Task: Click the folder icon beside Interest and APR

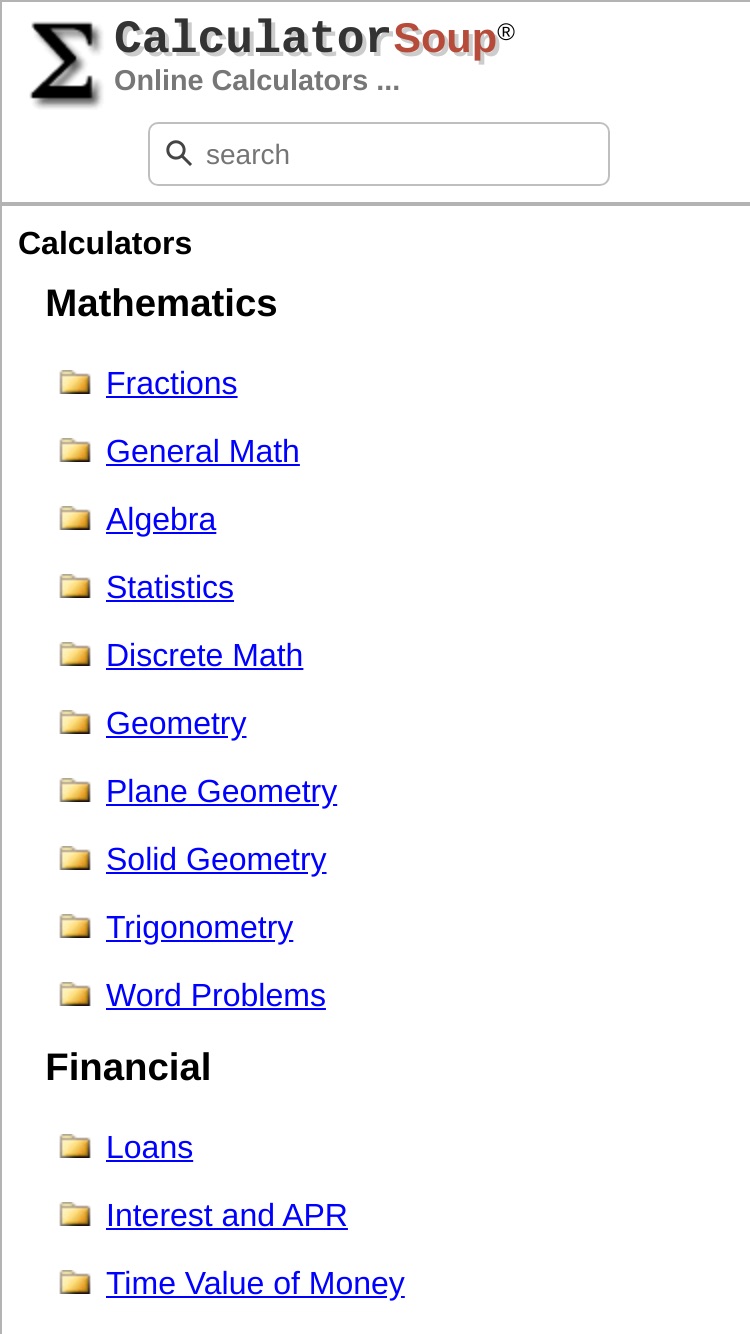Action: (x=75, y=1214)
